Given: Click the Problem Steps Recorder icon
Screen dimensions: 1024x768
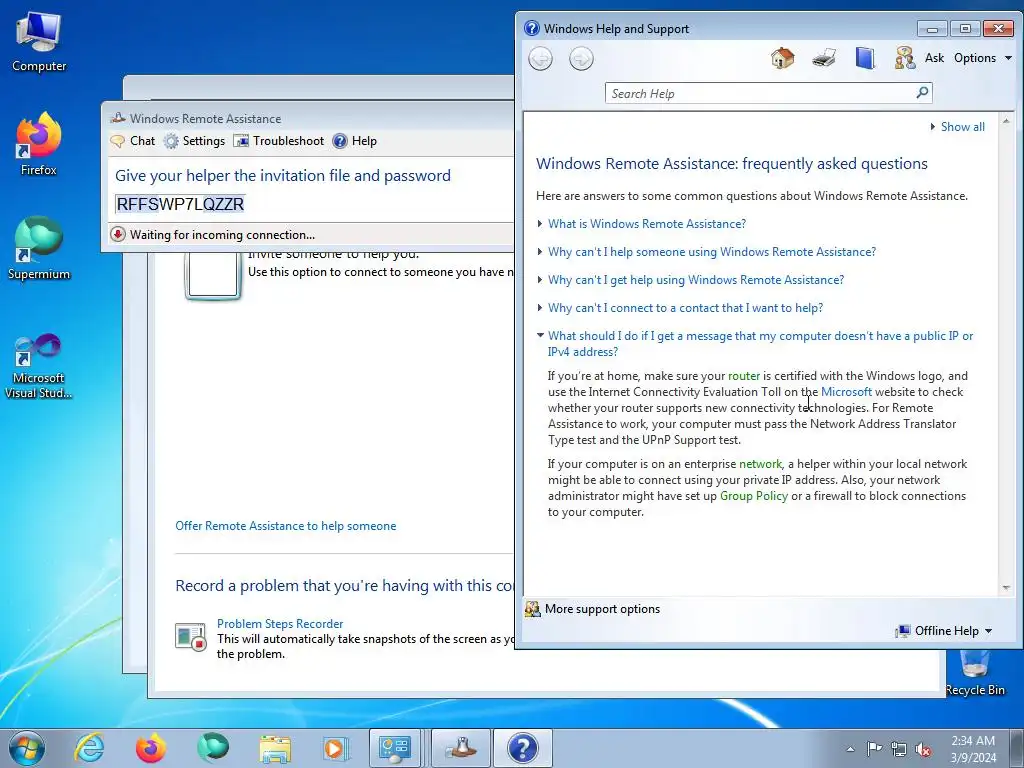Looking at the screenshot, I should point(191,637).
